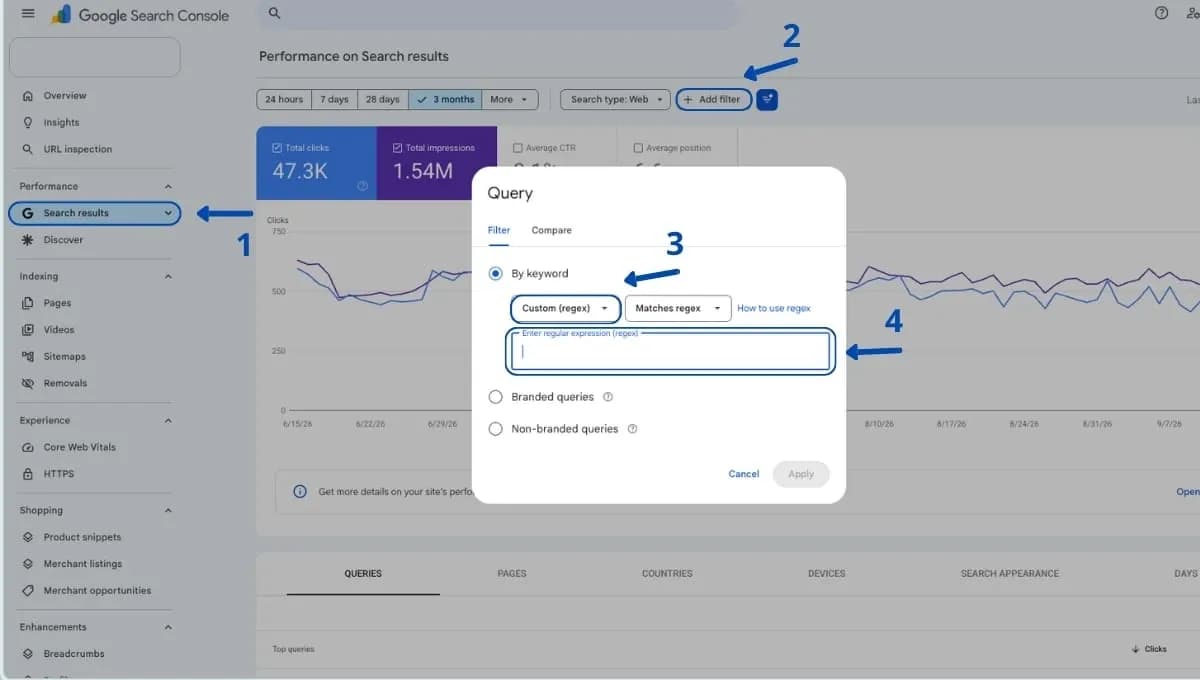Click the filter icon button beside Add filter

(767, 99)
